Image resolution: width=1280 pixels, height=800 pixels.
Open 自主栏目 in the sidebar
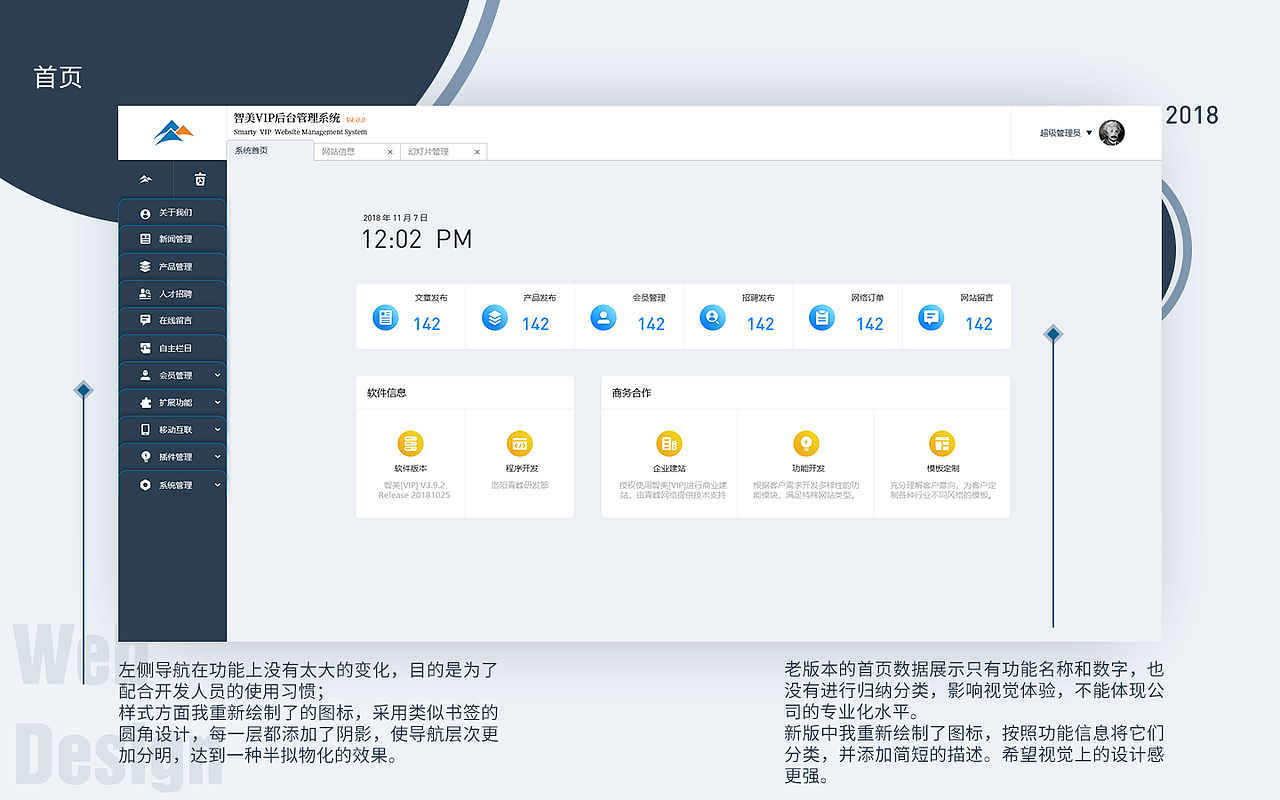pyautogui.click(x=172, y=348)
